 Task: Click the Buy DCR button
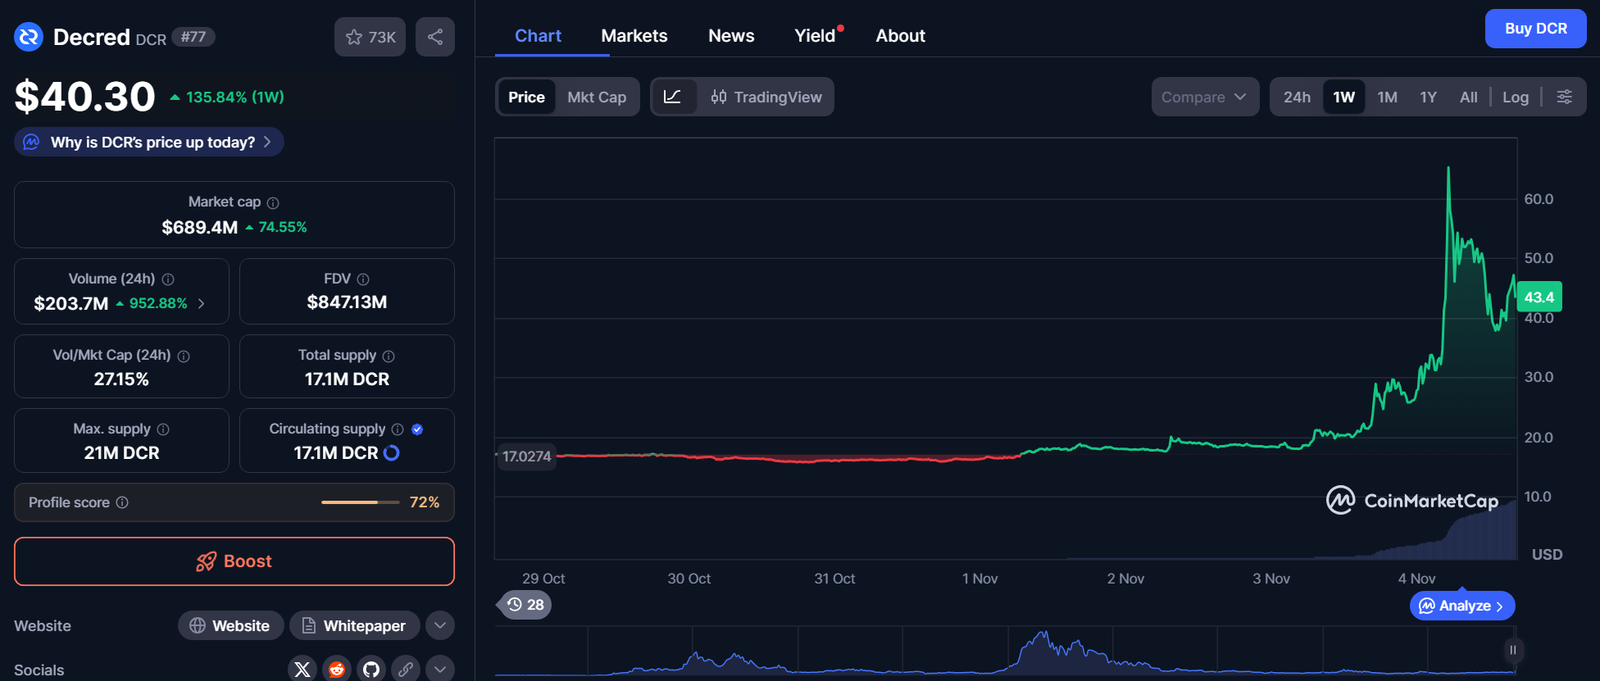(1535, 29)
